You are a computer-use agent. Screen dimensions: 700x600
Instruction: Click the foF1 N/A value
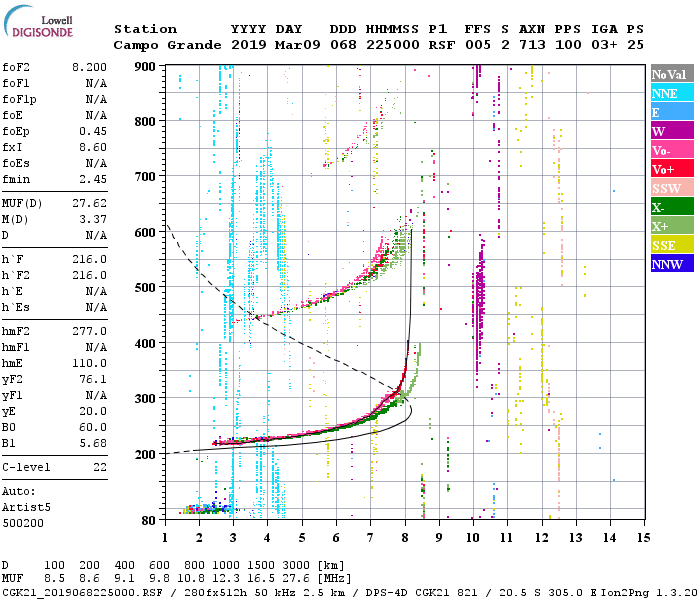96,83
